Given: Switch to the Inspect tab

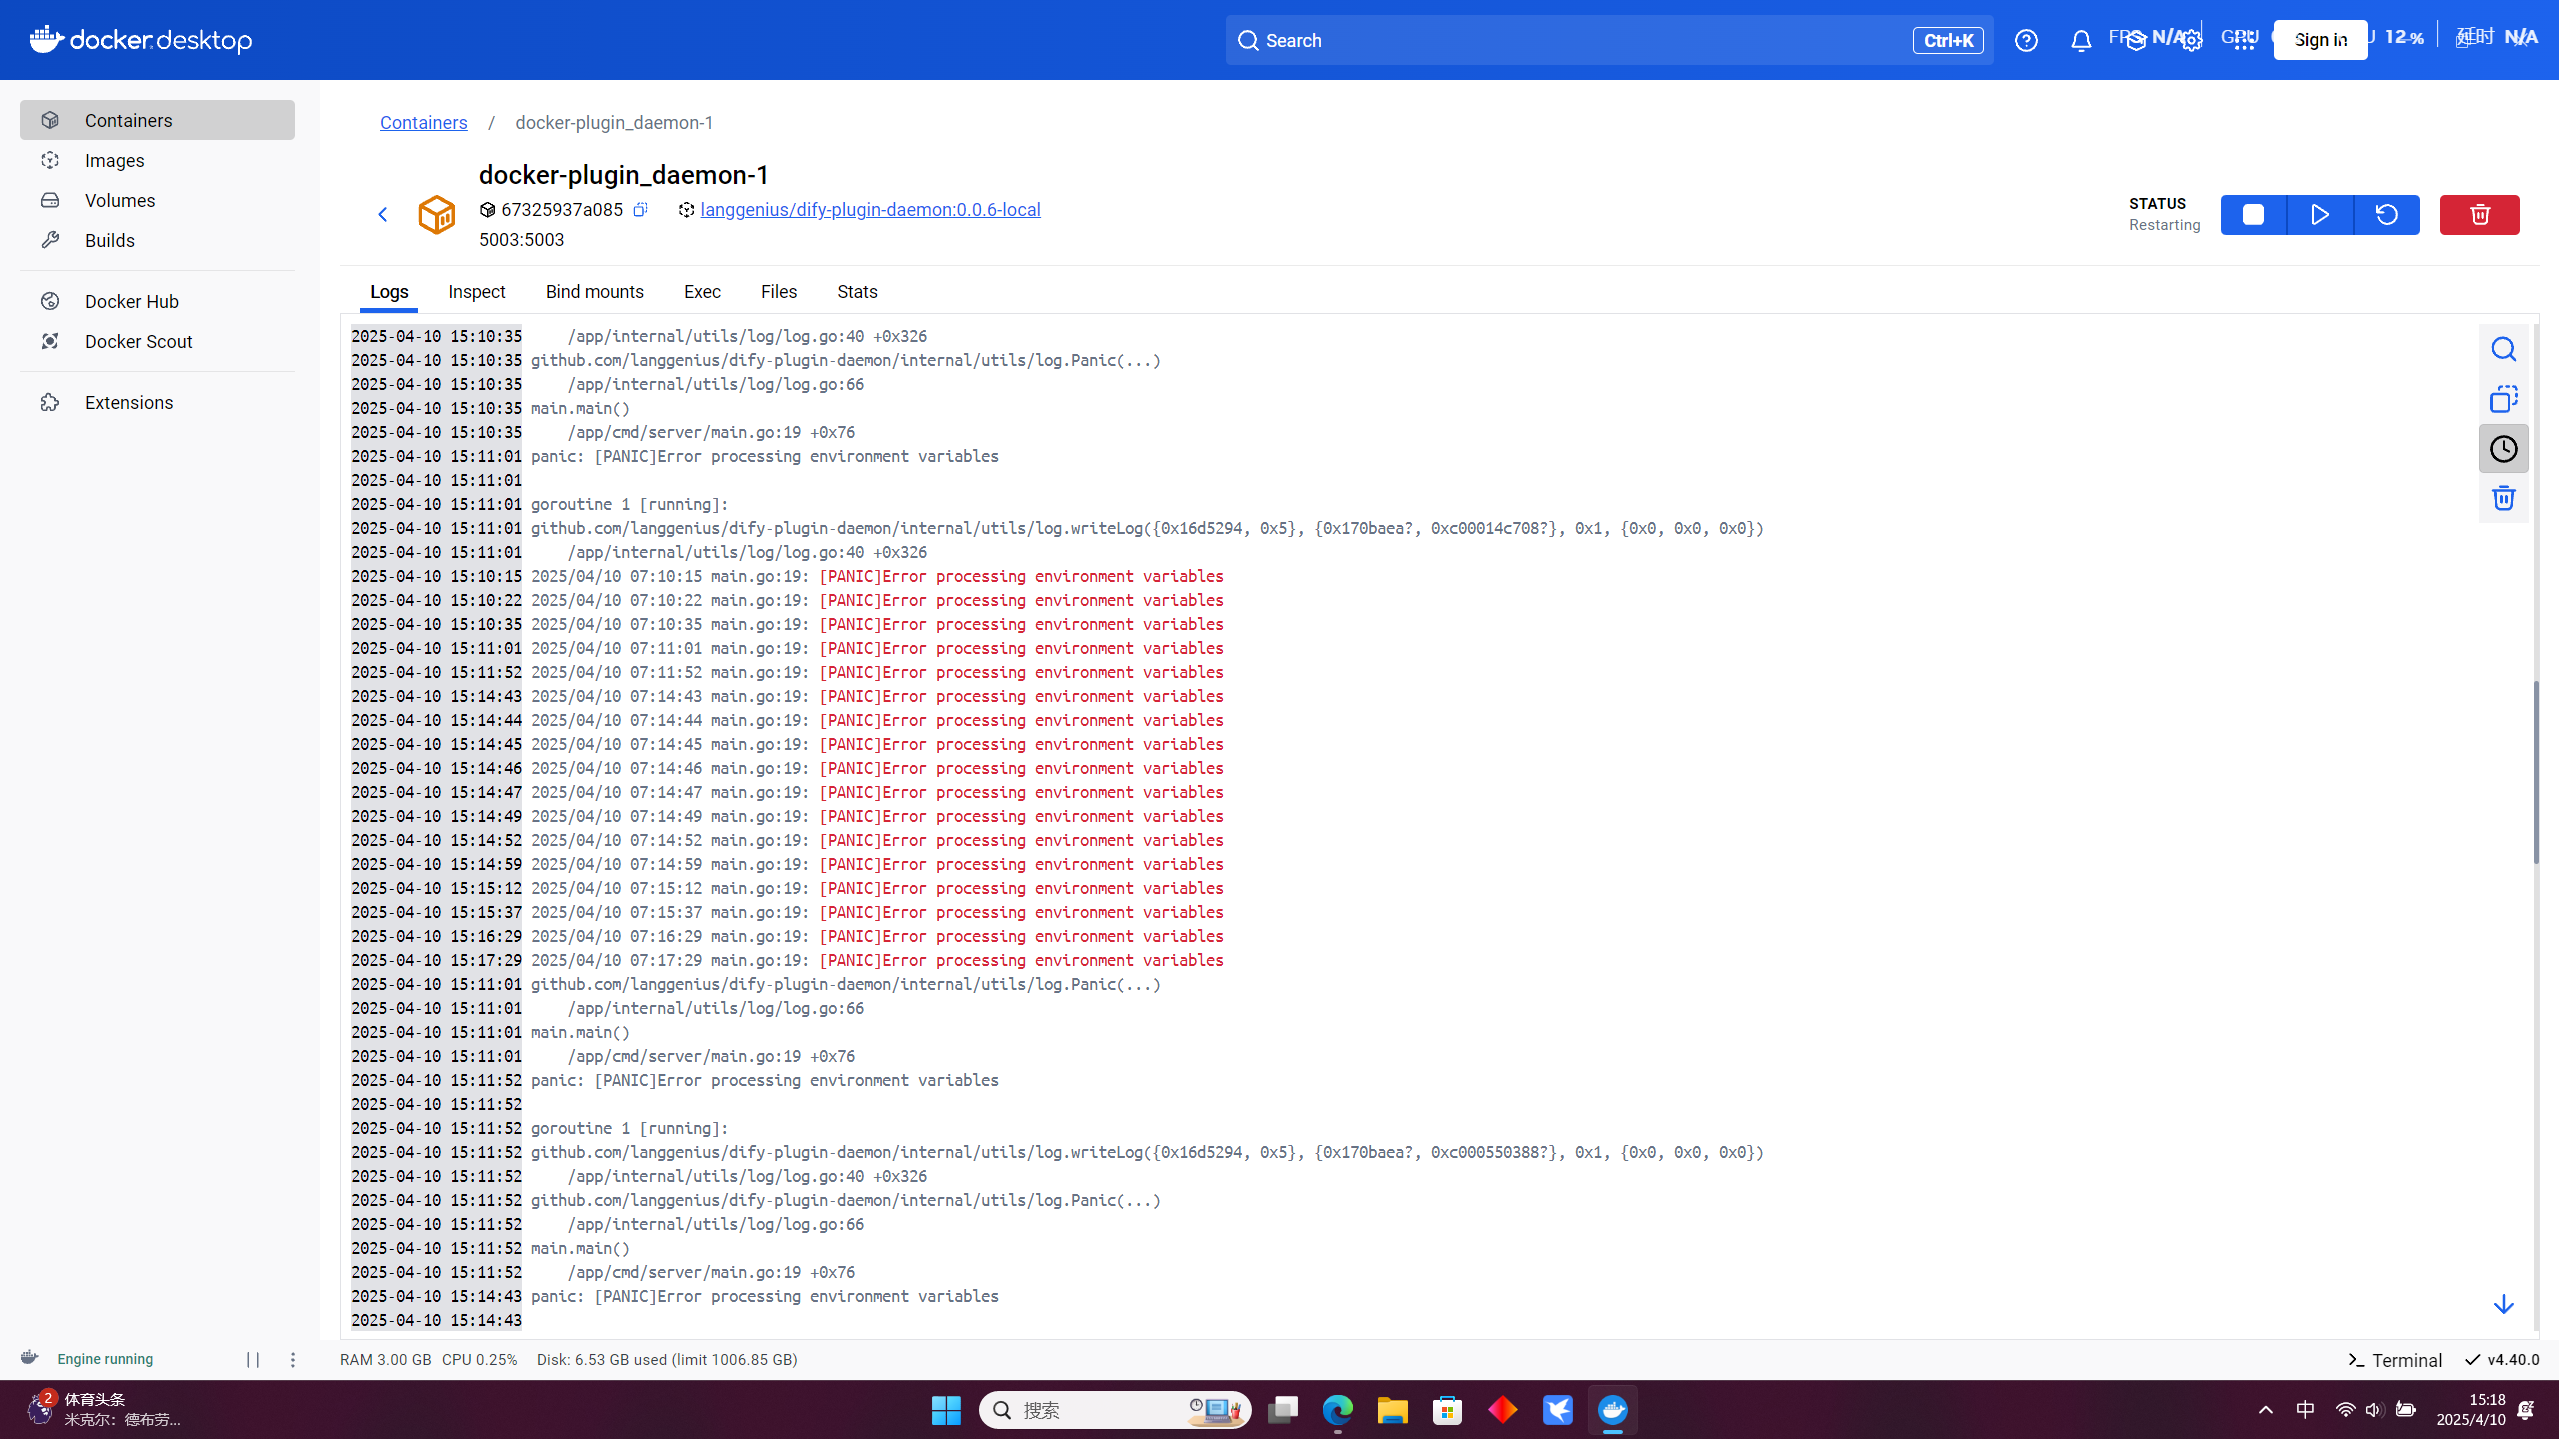Looking at the screenshot, I should (476, 292).
